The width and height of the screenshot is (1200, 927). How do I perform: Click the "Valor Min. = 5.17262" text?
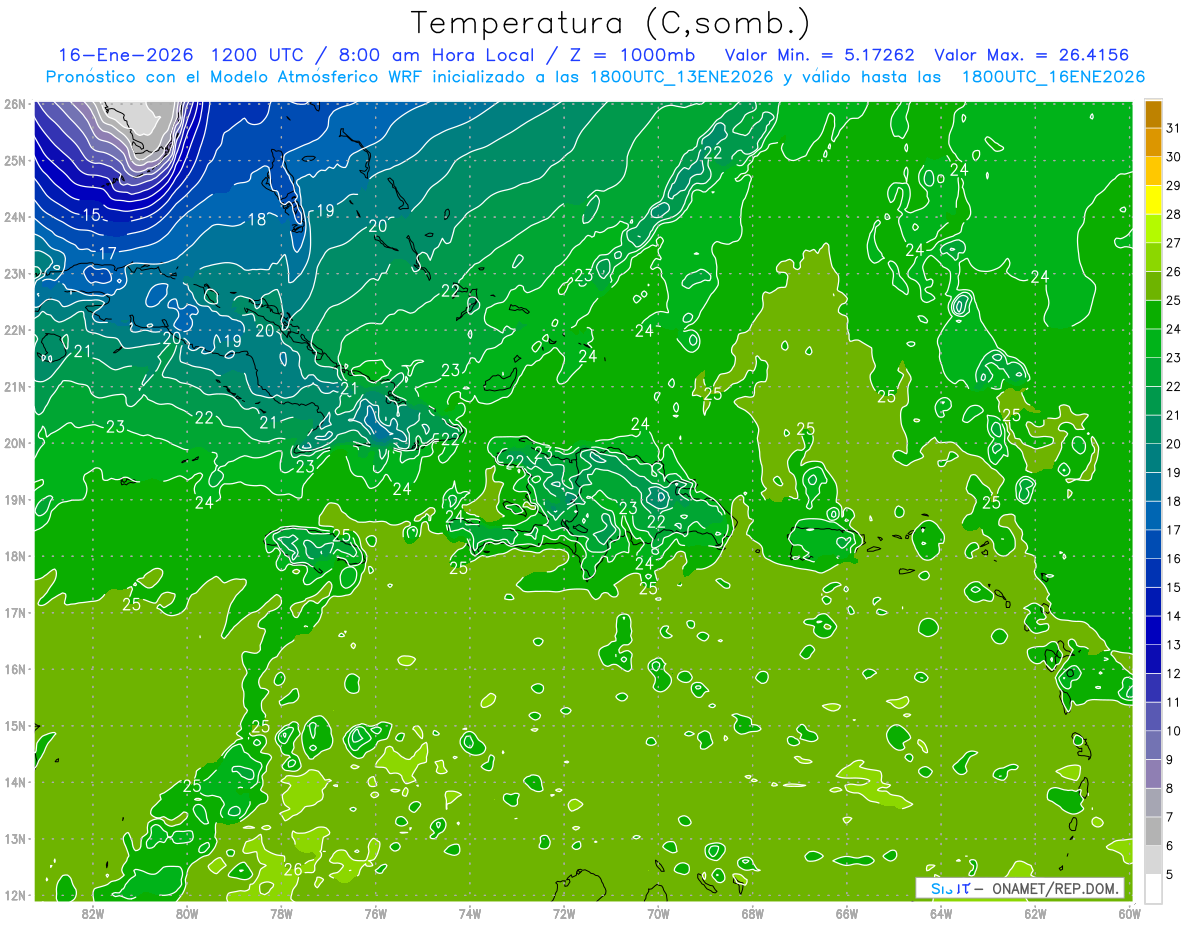click(x=820, y=54)
